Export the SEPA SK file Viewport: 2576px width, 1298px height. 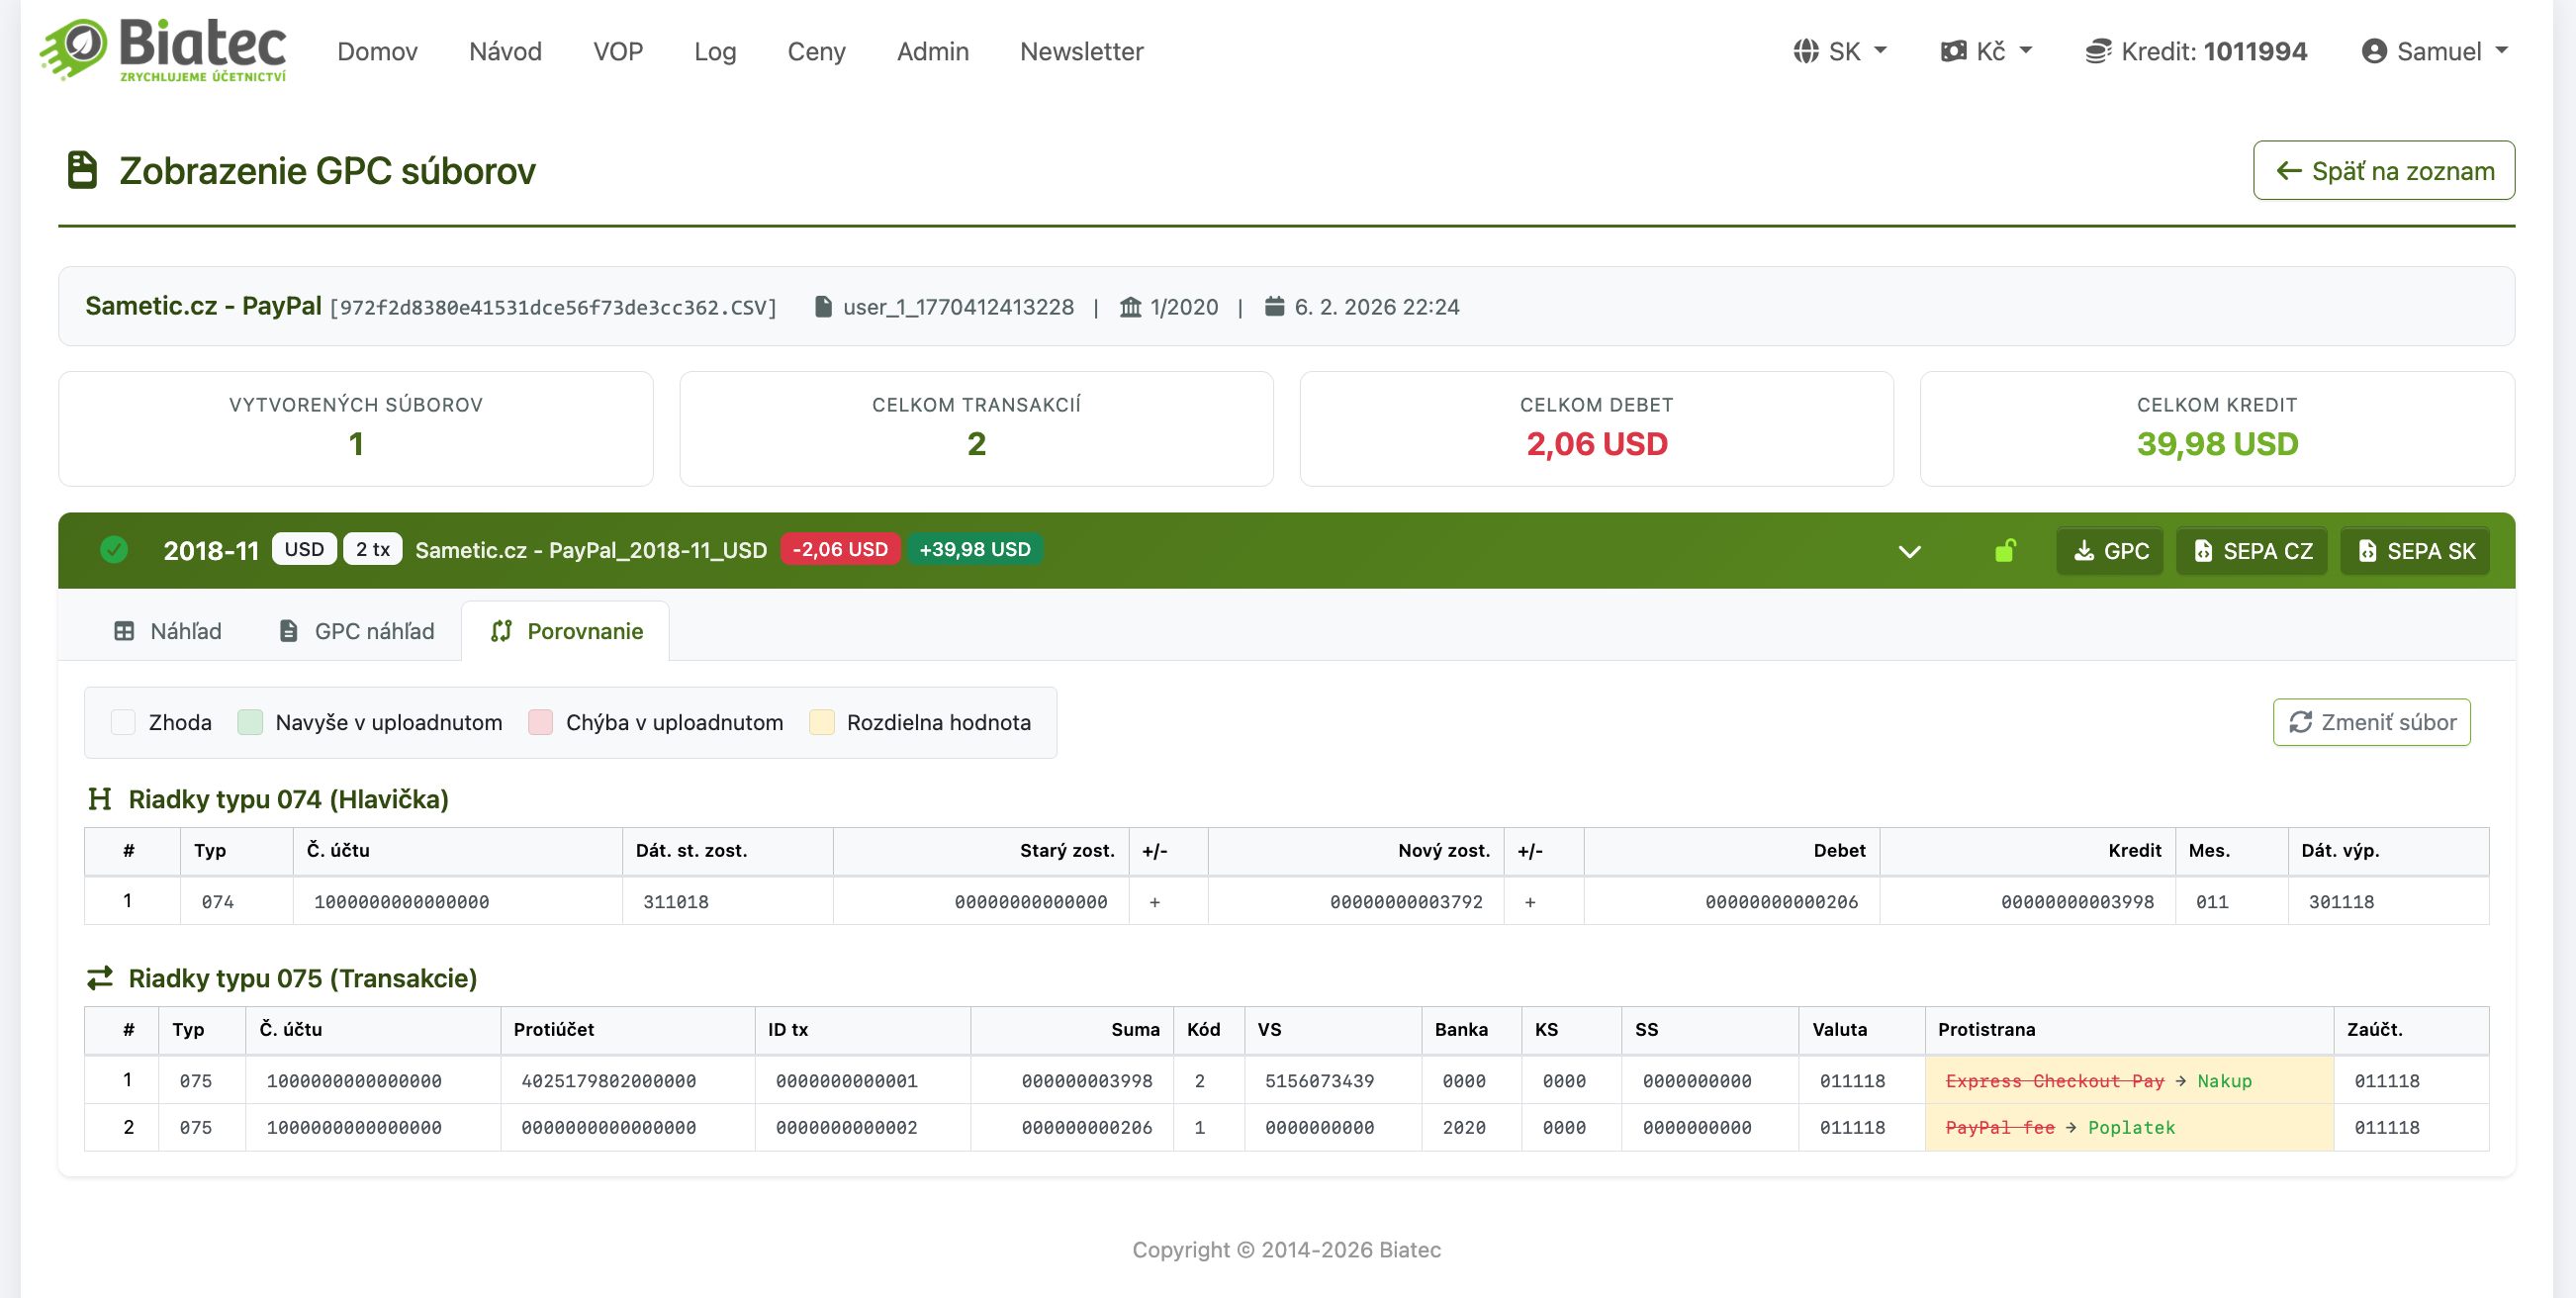[2415, 551]
